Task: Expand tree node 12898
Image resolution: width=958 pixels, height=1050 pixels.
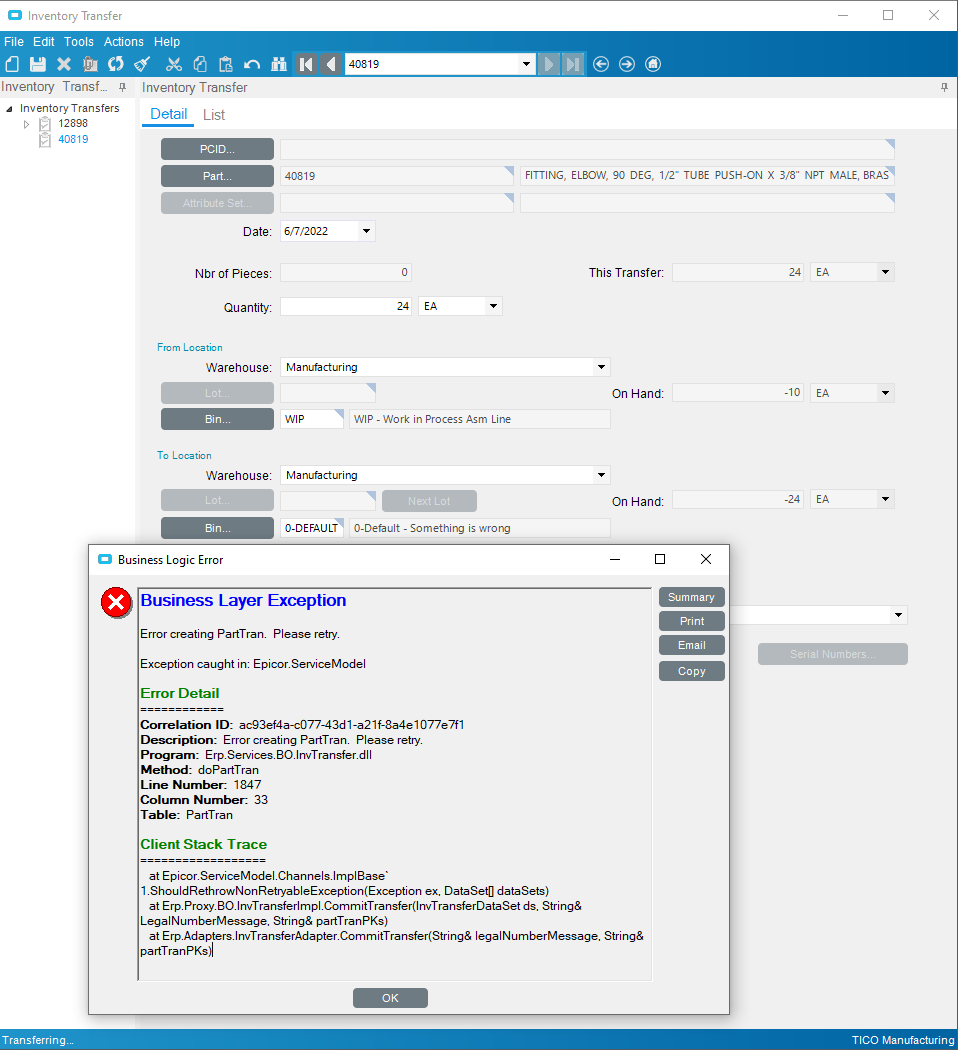Action: (26, 124)
